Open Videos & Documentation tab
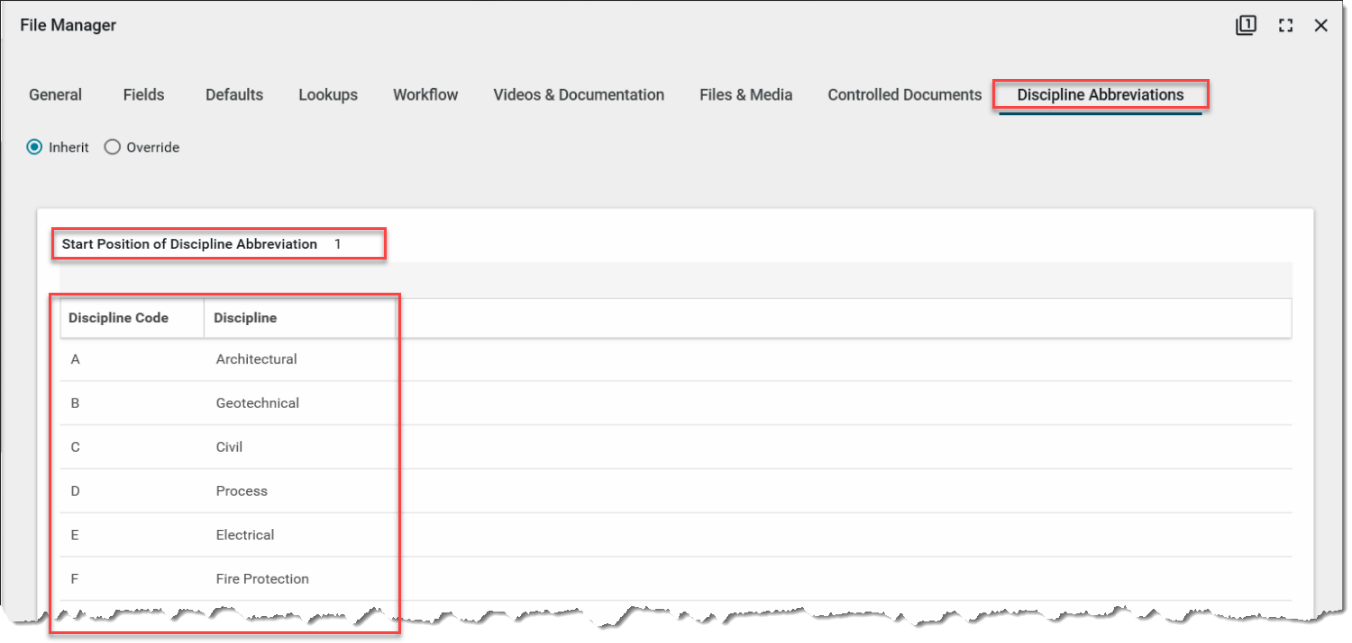 pos(578,95)
